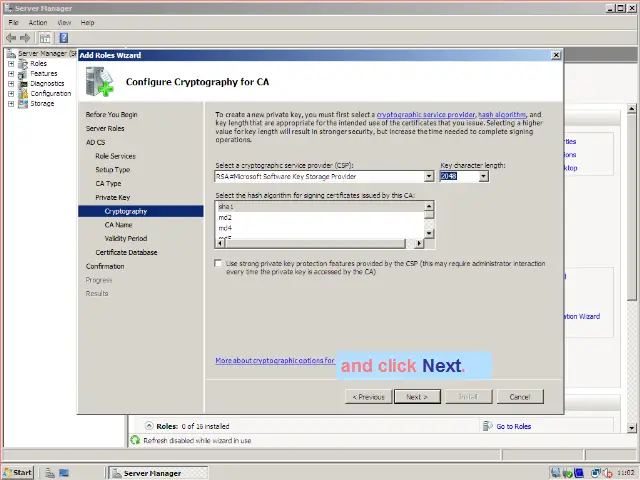The width and height of the screenshot is (640, 480).
Task: Close the Add Roles Wizard dialog
Action: click(x=556, y=55)
